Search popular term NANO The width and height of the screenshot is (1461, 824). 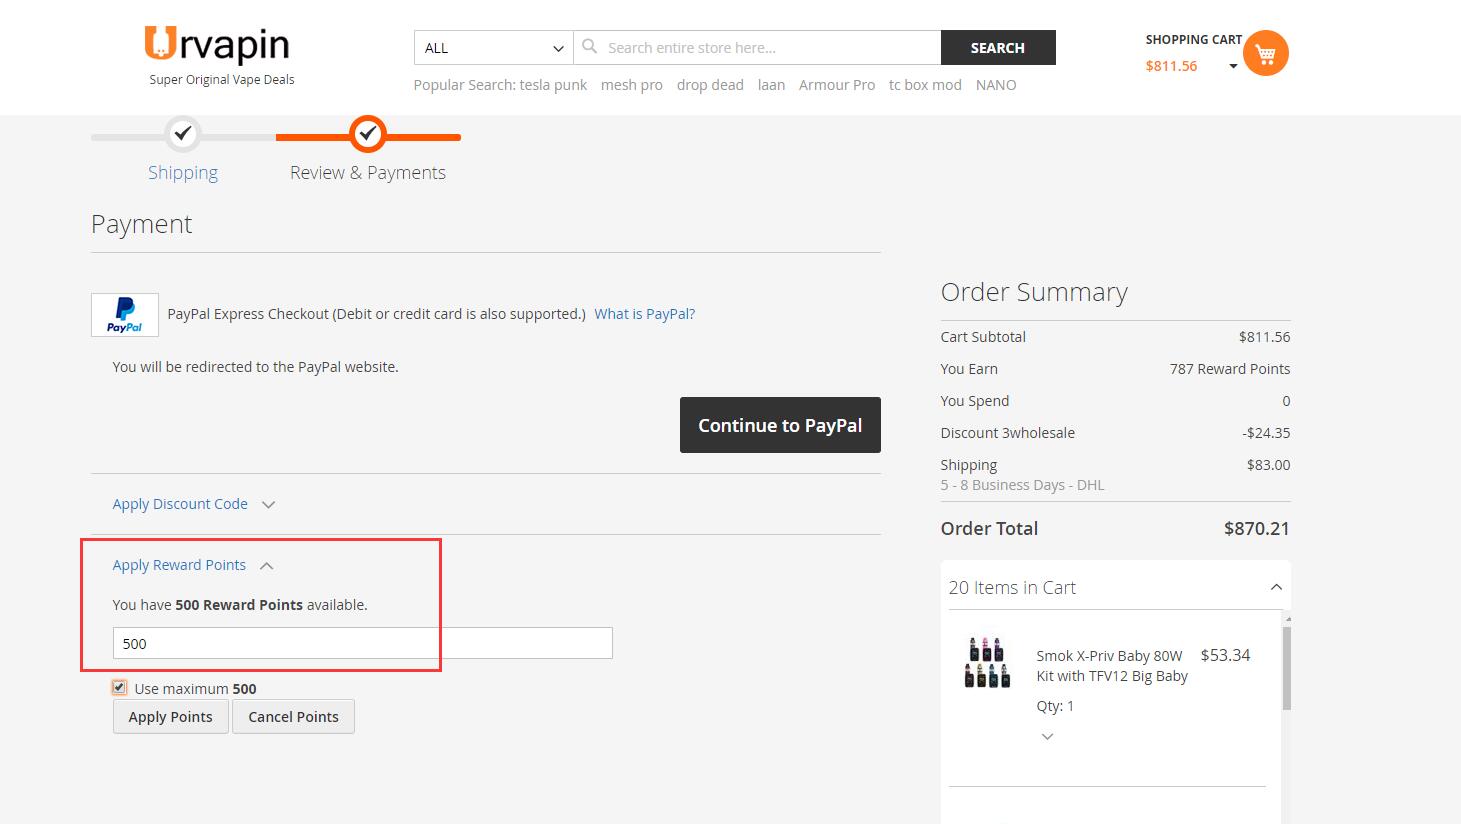point(996,85)
